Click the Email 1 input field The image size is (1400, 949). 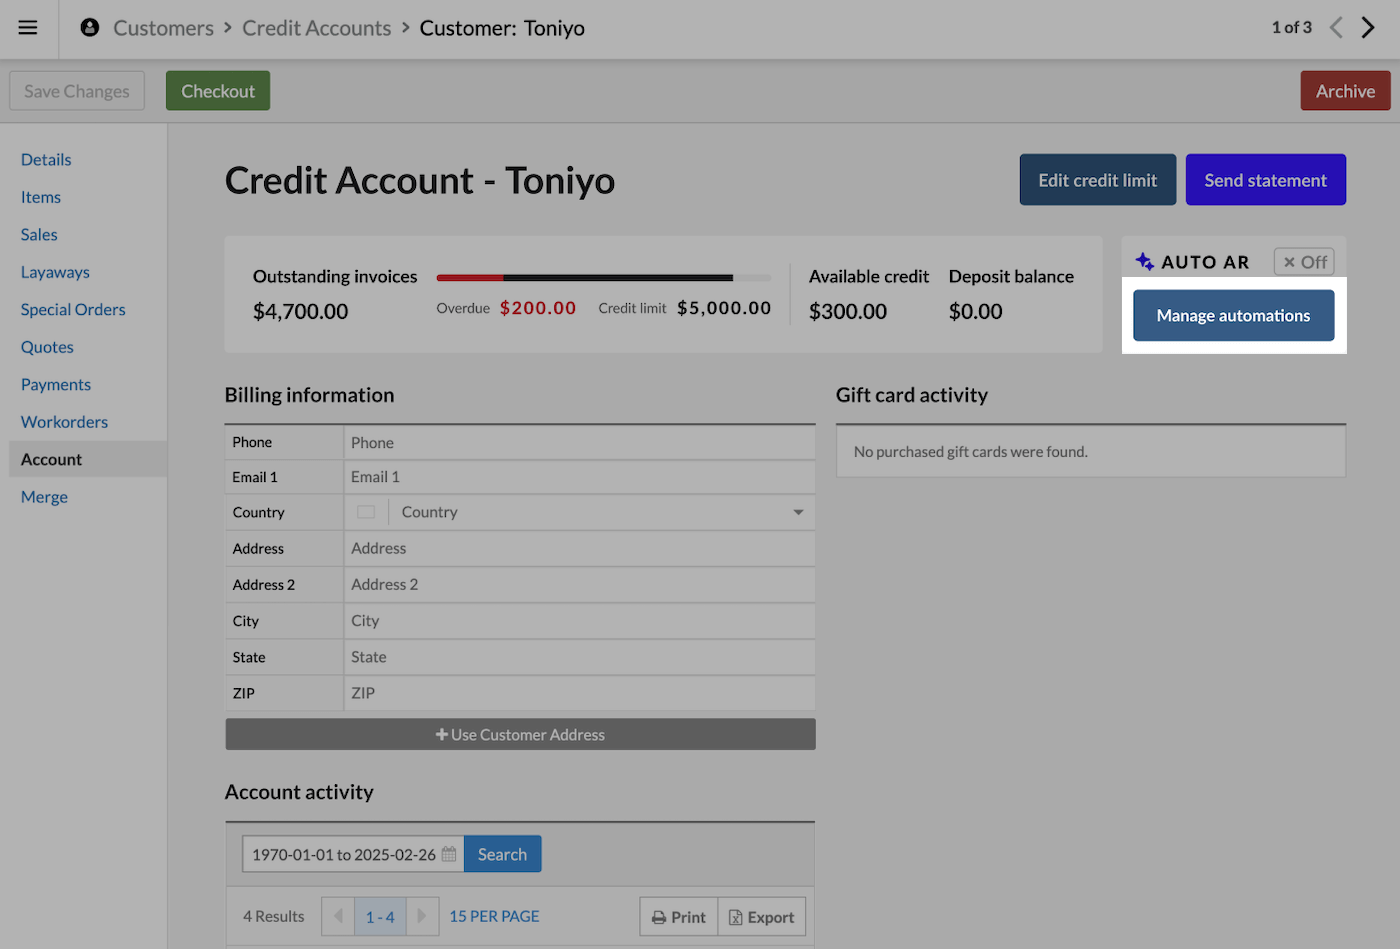(x=579, y=477)
